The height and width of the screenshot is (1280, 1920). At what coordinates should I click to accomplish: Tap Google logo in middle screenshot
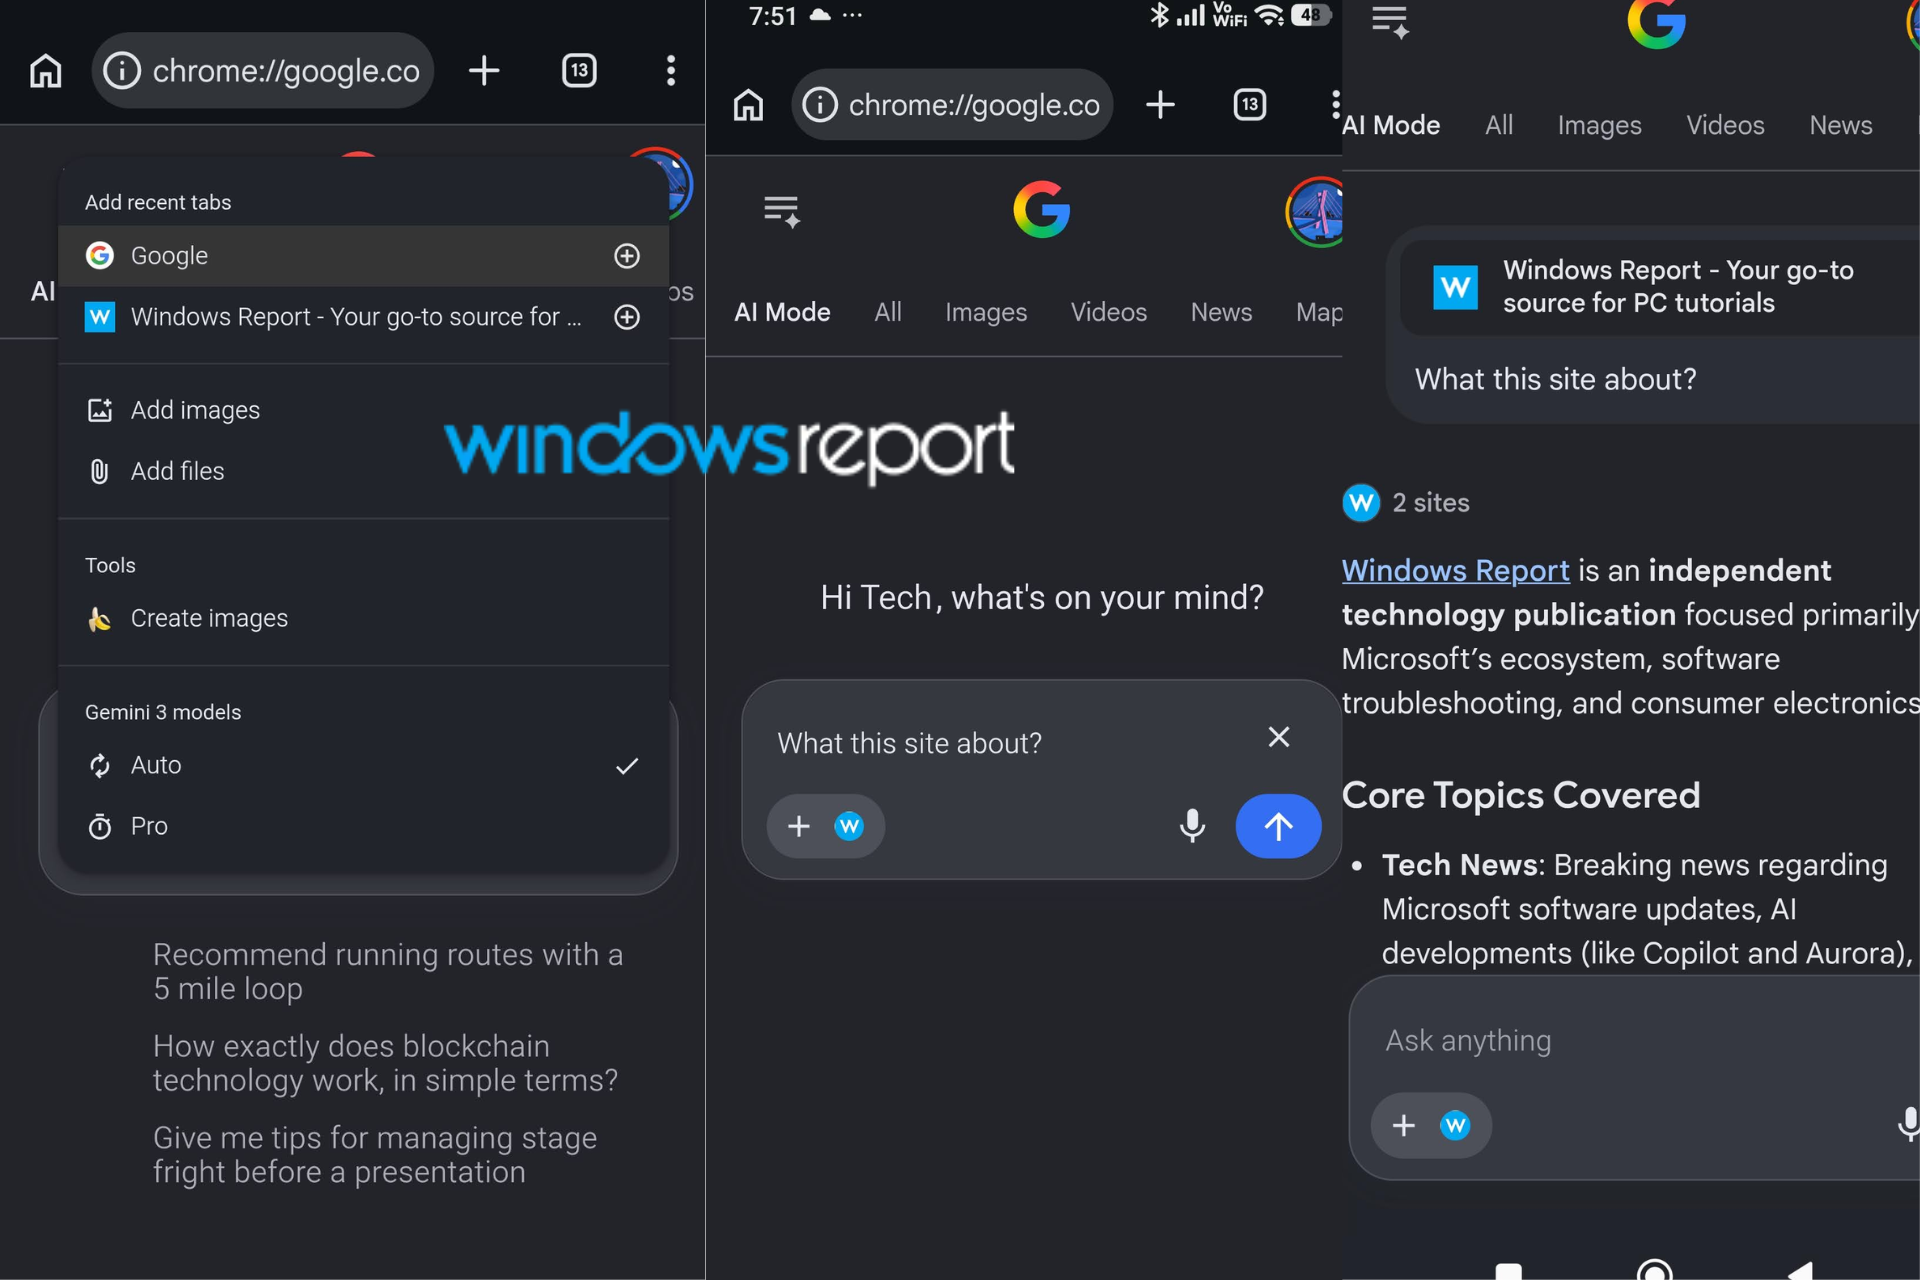click(1042, 210)
